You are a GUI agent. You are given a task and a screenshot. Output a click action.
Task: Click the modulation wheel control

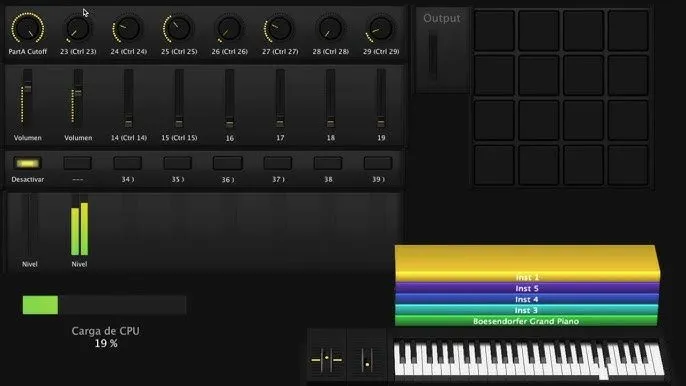pos(367,359)
